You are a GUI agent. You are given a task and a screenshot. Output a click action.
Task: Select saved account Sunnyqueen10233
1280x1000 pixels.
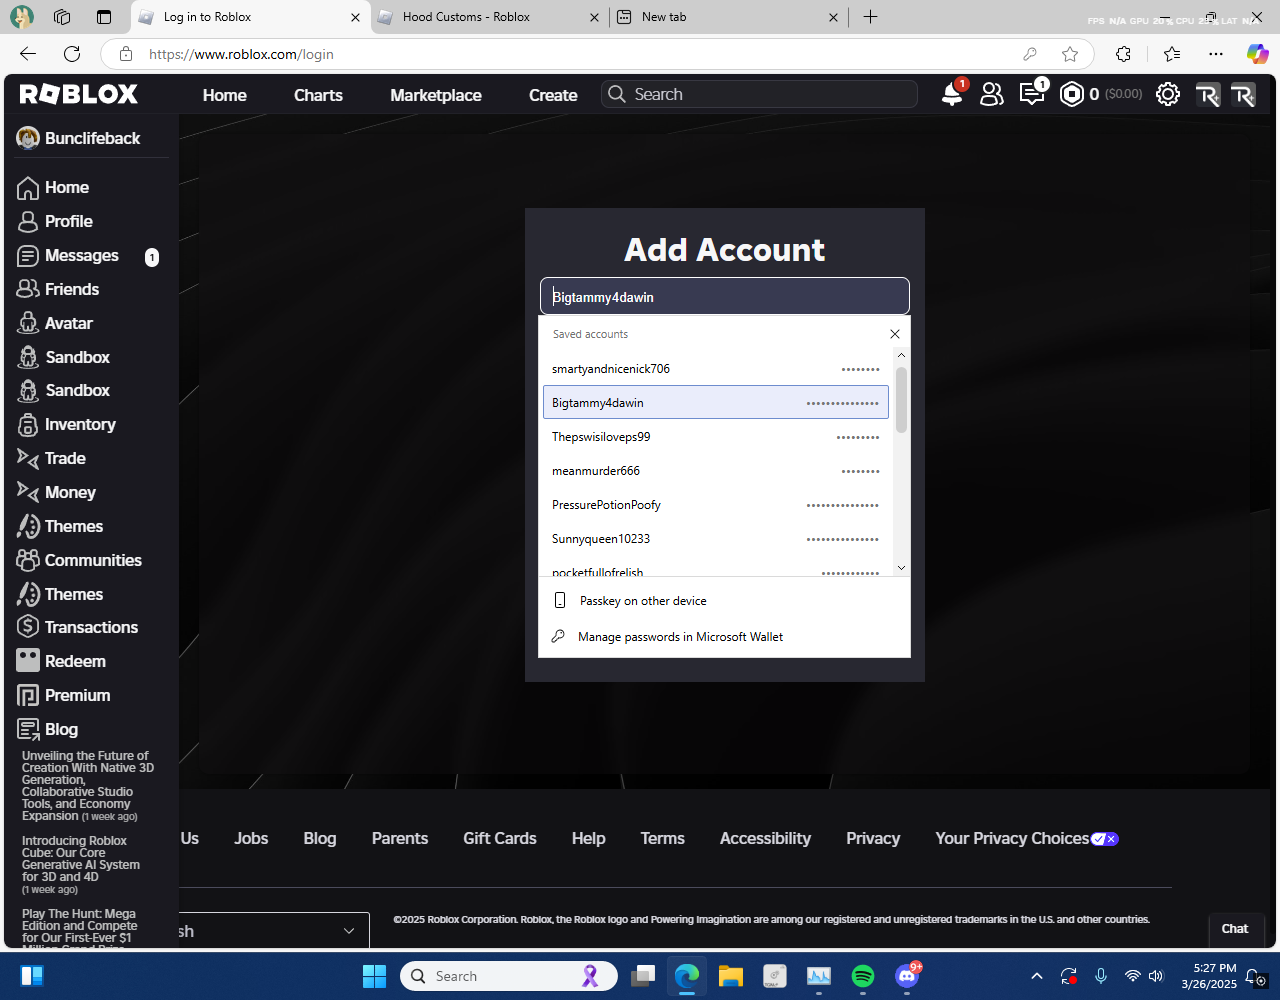[x=715, y=539]
